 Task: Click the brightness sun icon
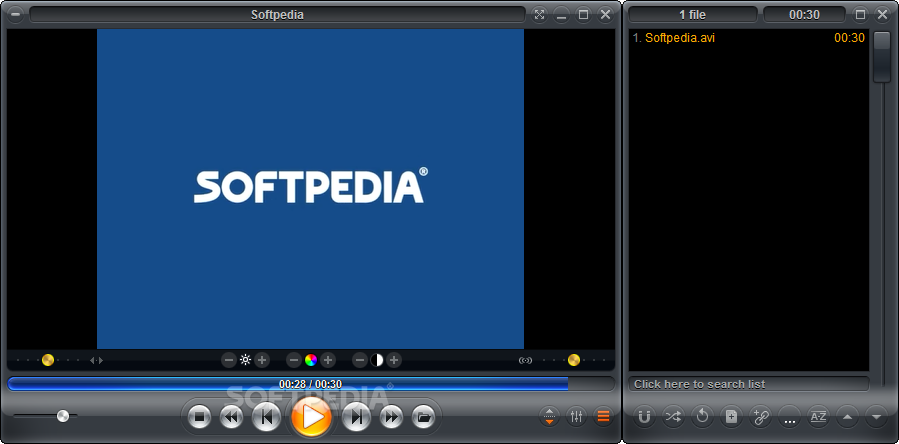coord(245,360)
